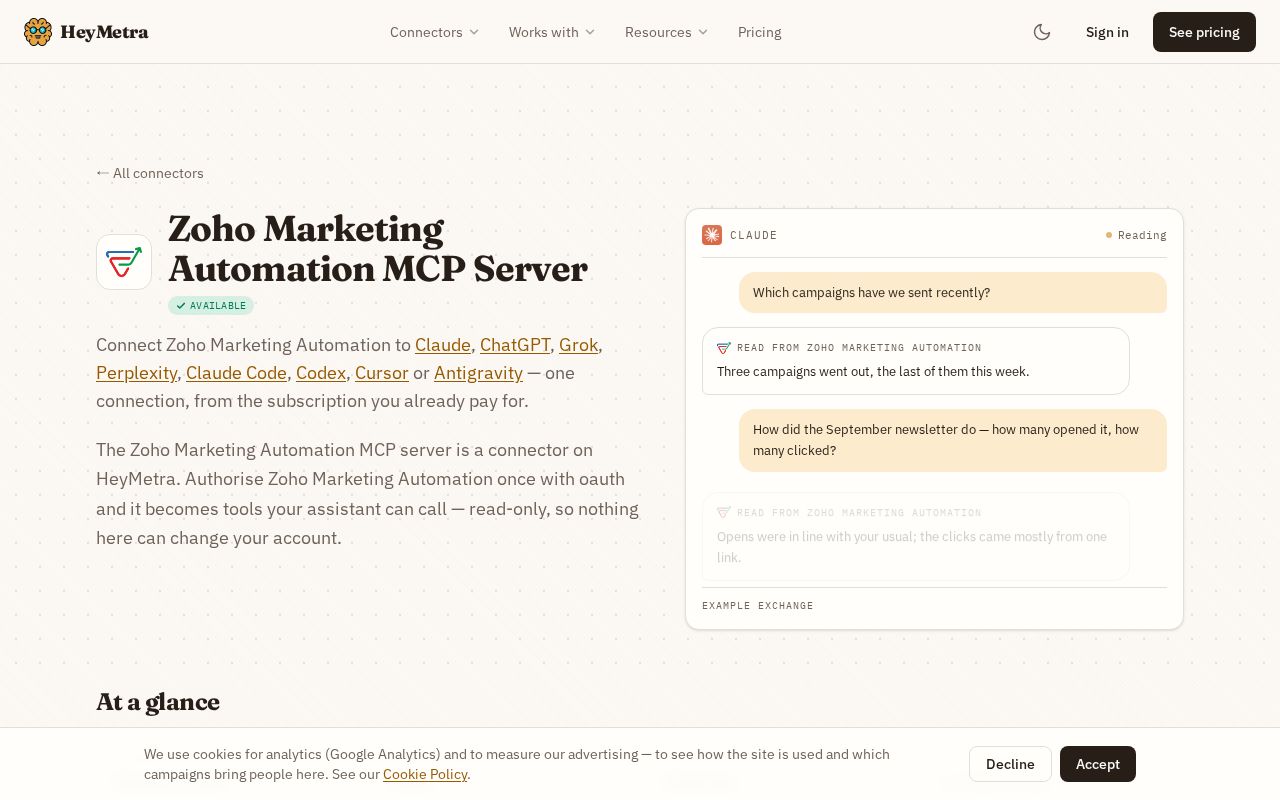This screenshot has width=1280, height=800.
Task: Follow the Claude Code link
Action: tap(236, 373)
